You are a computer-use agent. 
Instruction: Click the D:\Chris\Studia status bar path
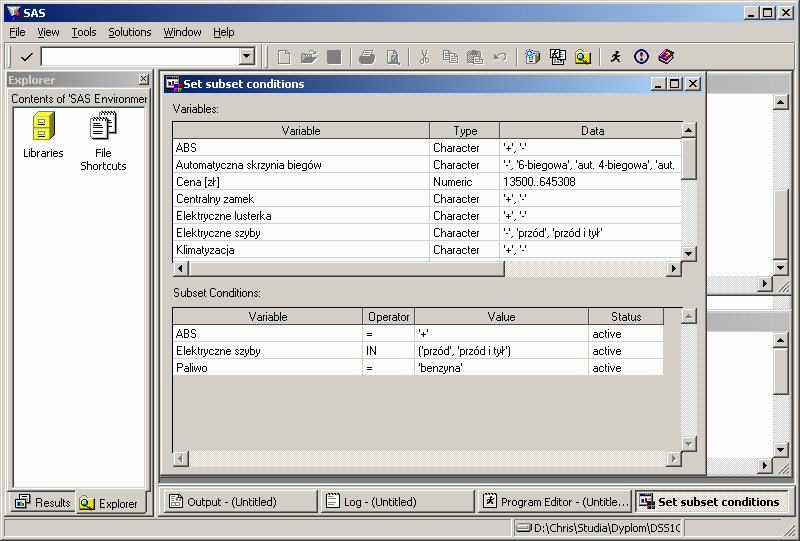coord(598,527)
